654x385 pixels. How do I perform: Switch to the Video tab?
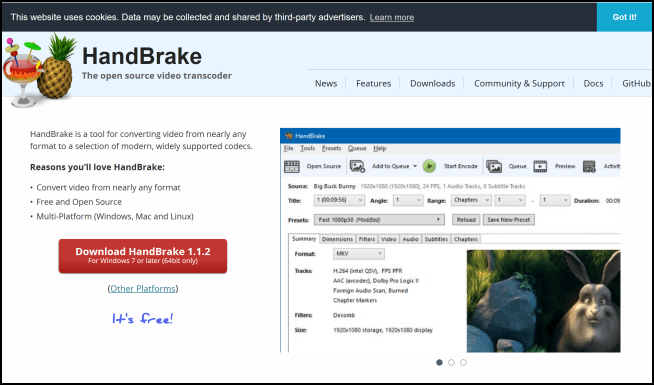point(388,239)
